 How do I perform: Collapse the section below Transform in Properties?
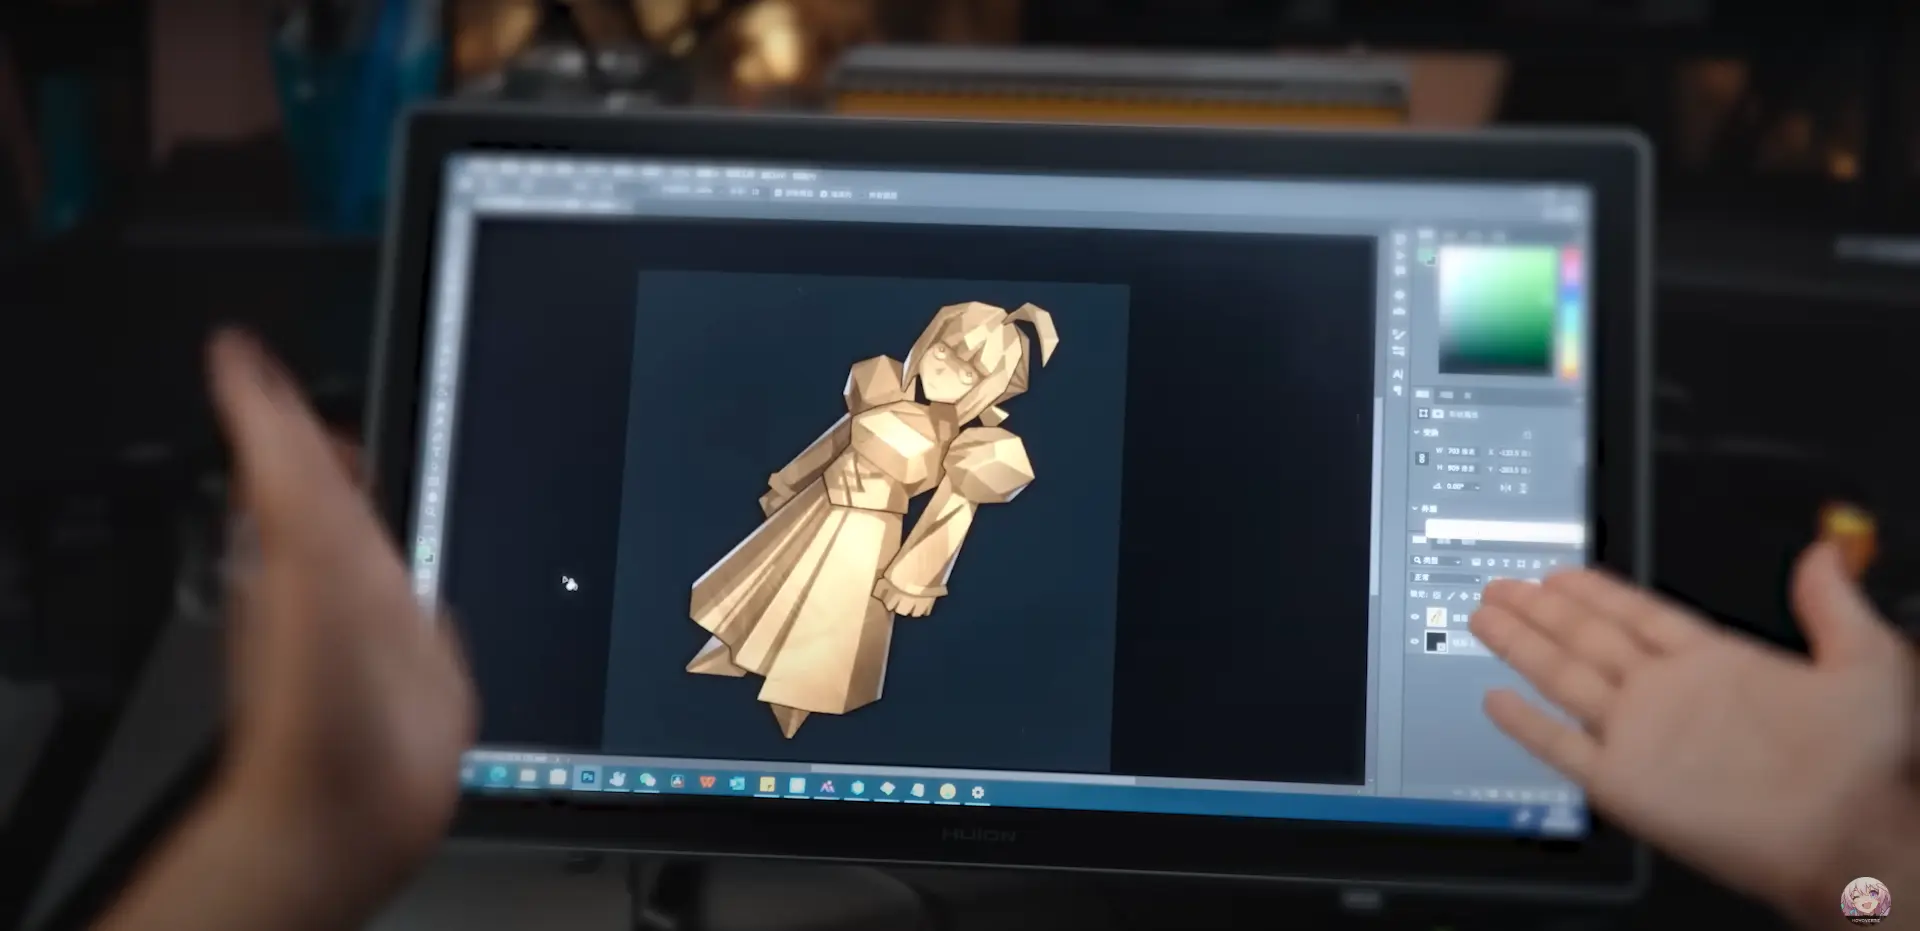click(x=1416, y=508)
